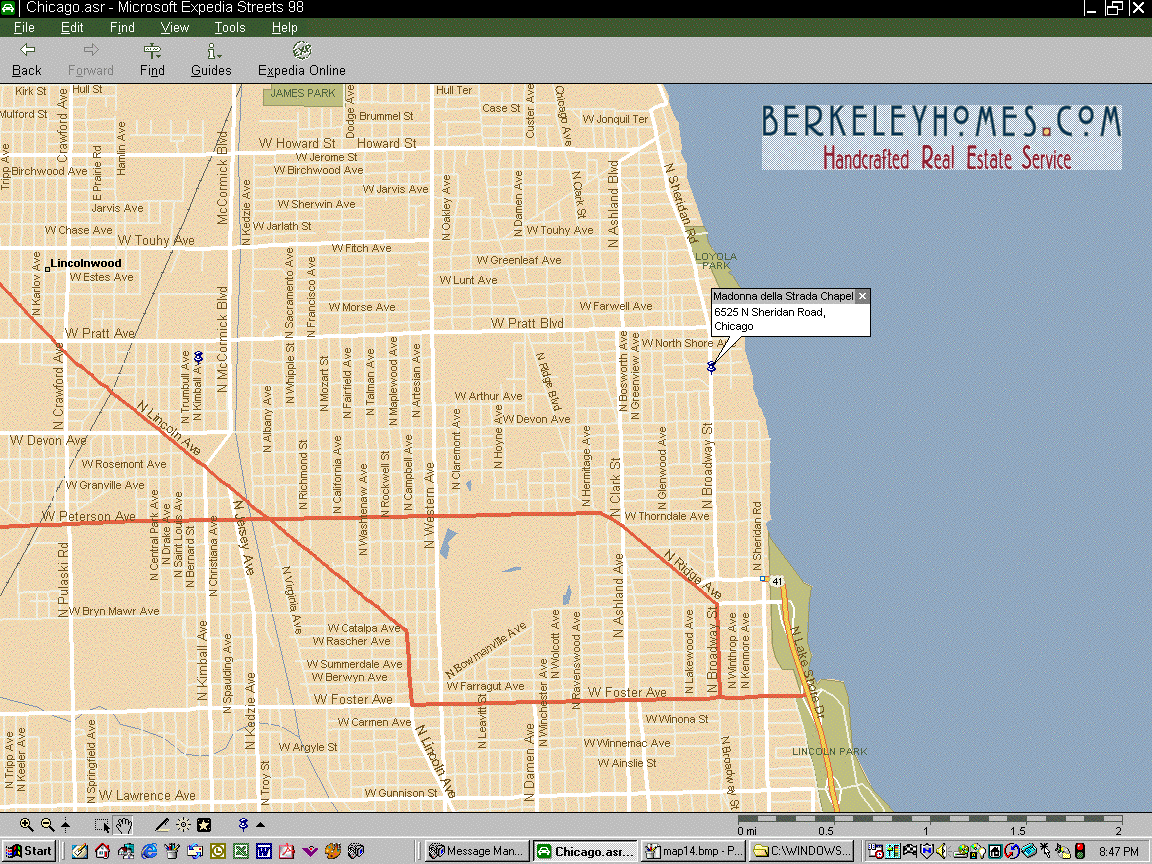Open the Guides toolbar dropdown
Viewport: 1152px width, 864px height.
[211, 59]
